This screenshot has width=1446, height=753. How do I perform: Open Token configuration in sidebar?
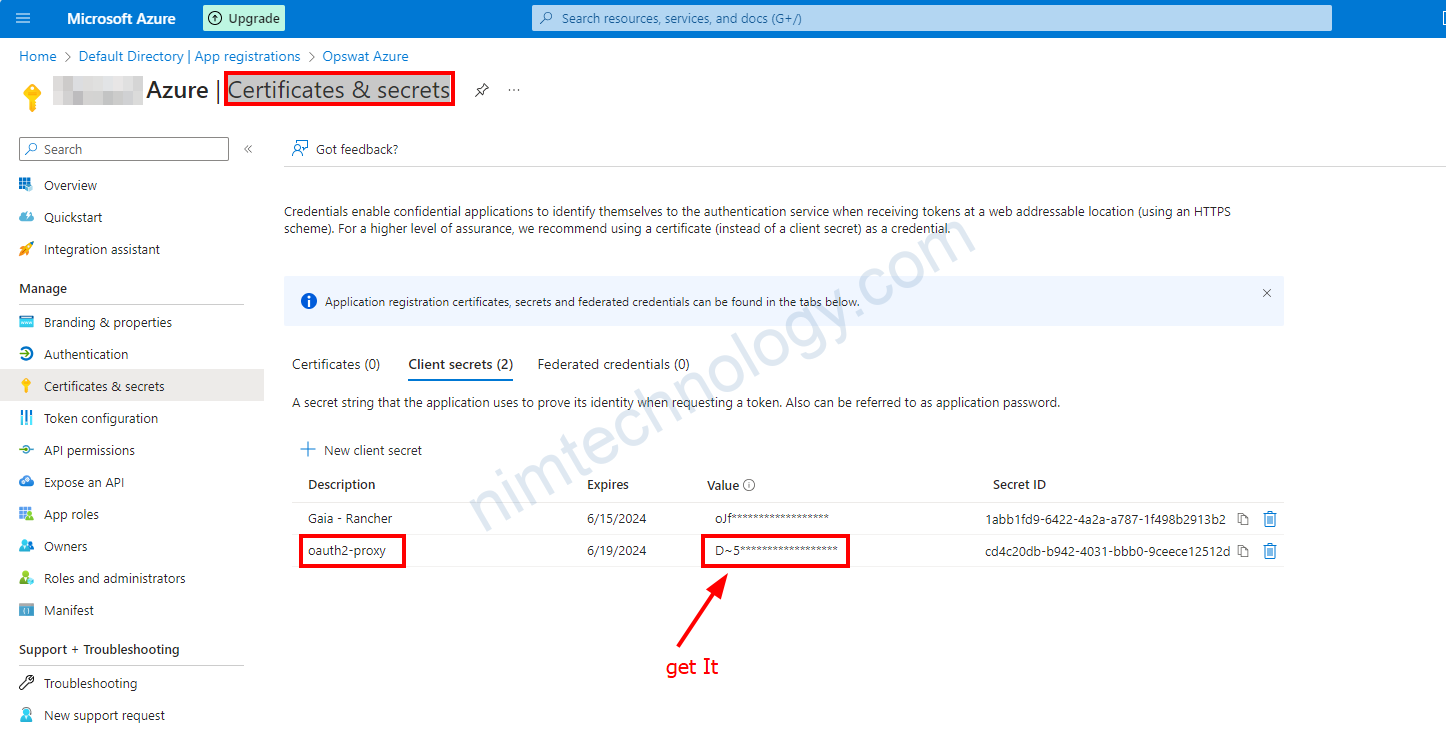pyautogui.click(x=100, y=419)
